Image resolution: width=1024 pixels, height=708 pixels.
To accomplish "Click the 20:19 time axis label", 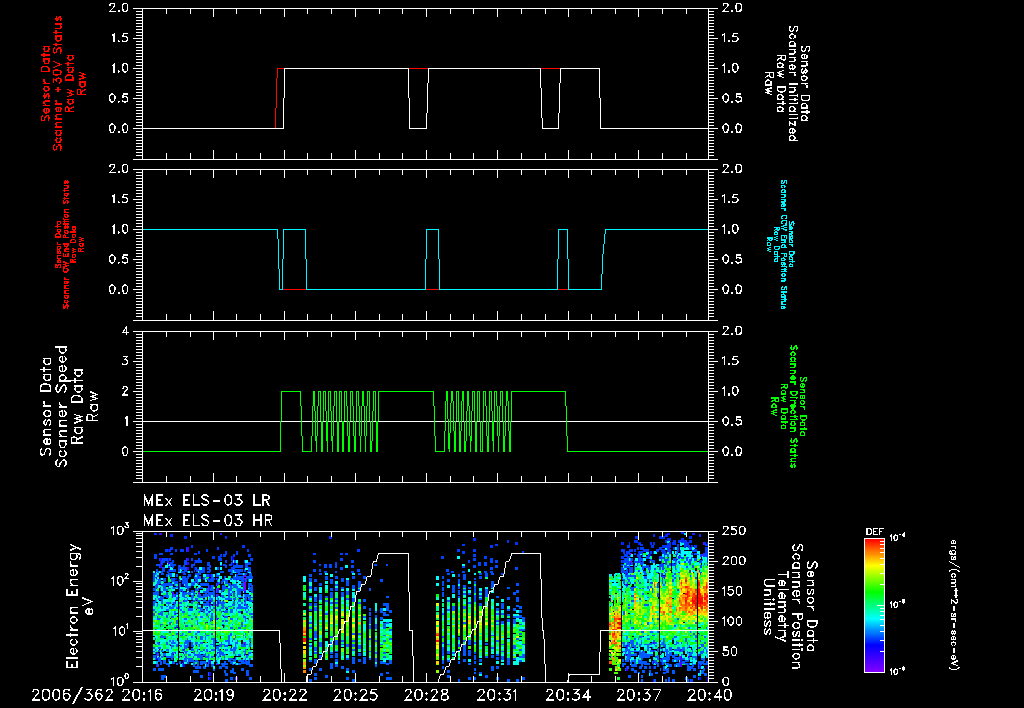I will [x=214, y=696].
